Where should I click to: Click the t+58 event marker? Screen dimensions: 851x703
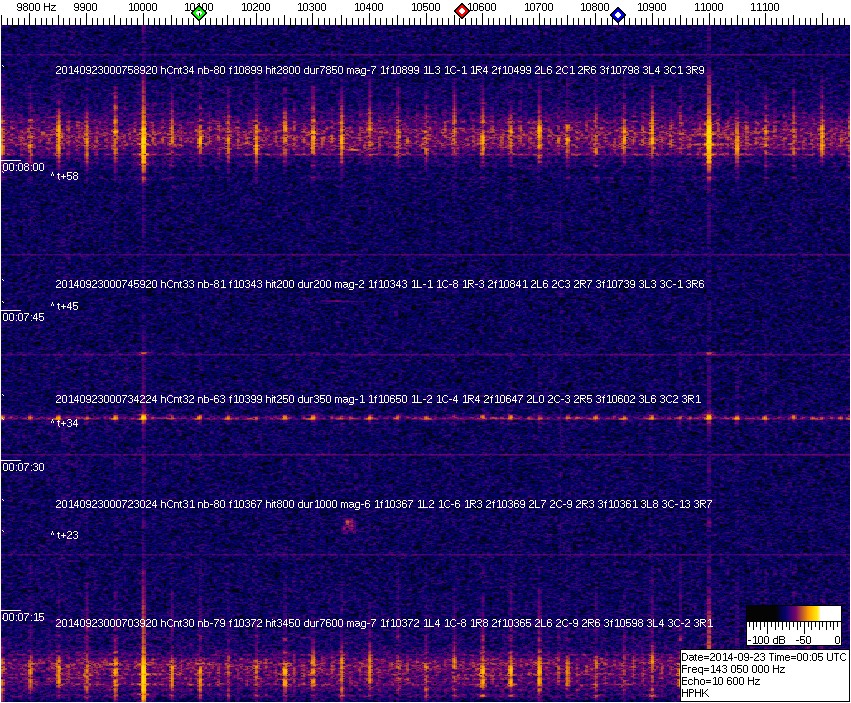[66, 176]
